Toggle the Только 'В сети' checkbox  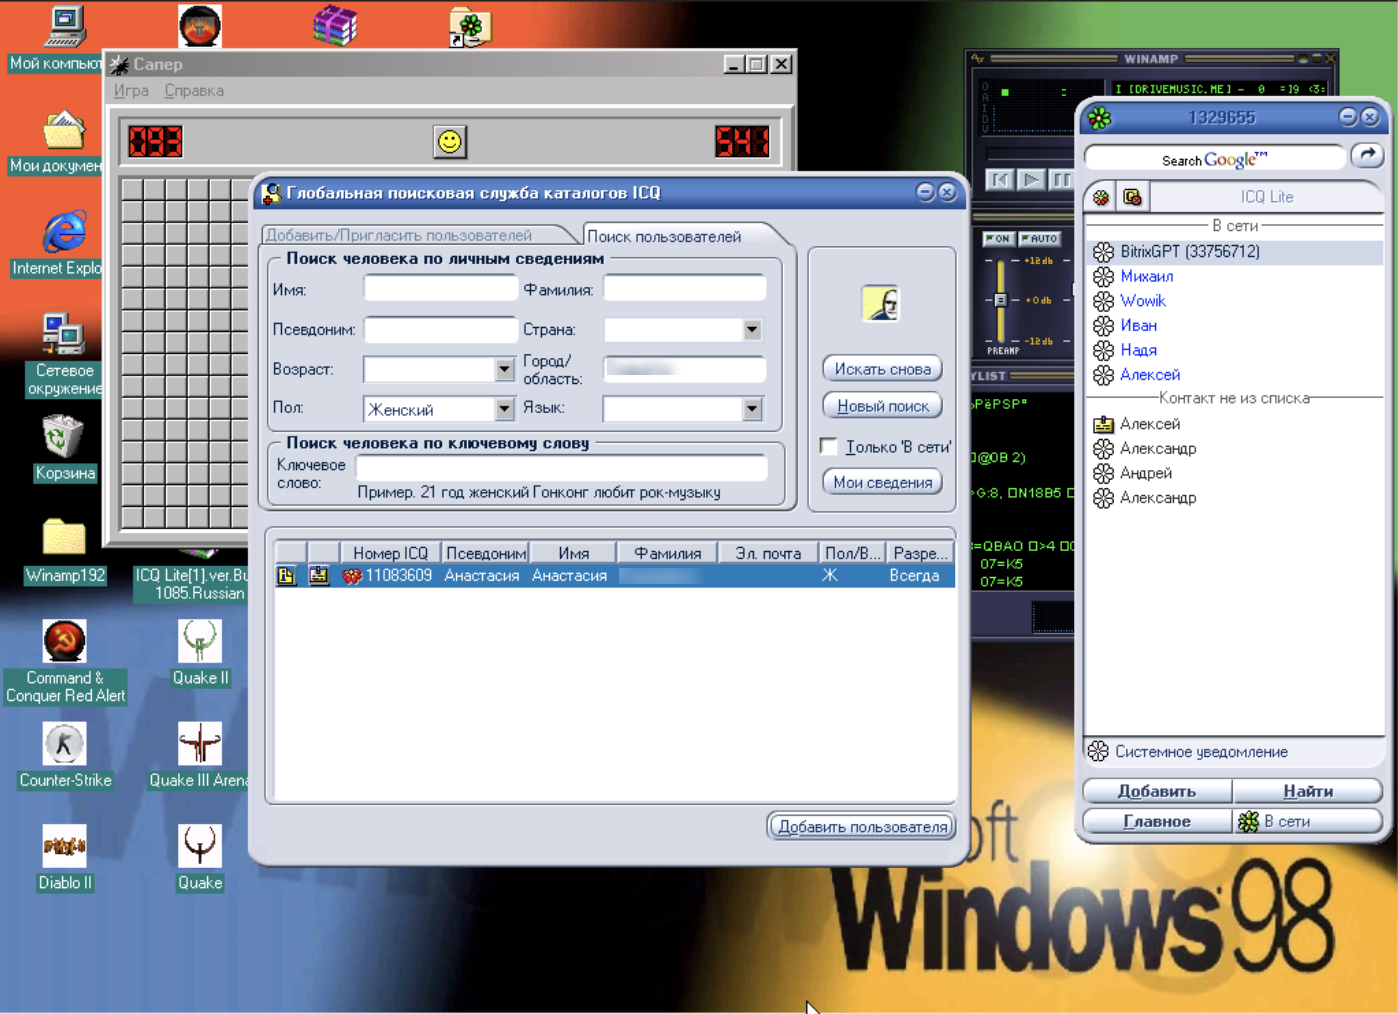[828, 446]
